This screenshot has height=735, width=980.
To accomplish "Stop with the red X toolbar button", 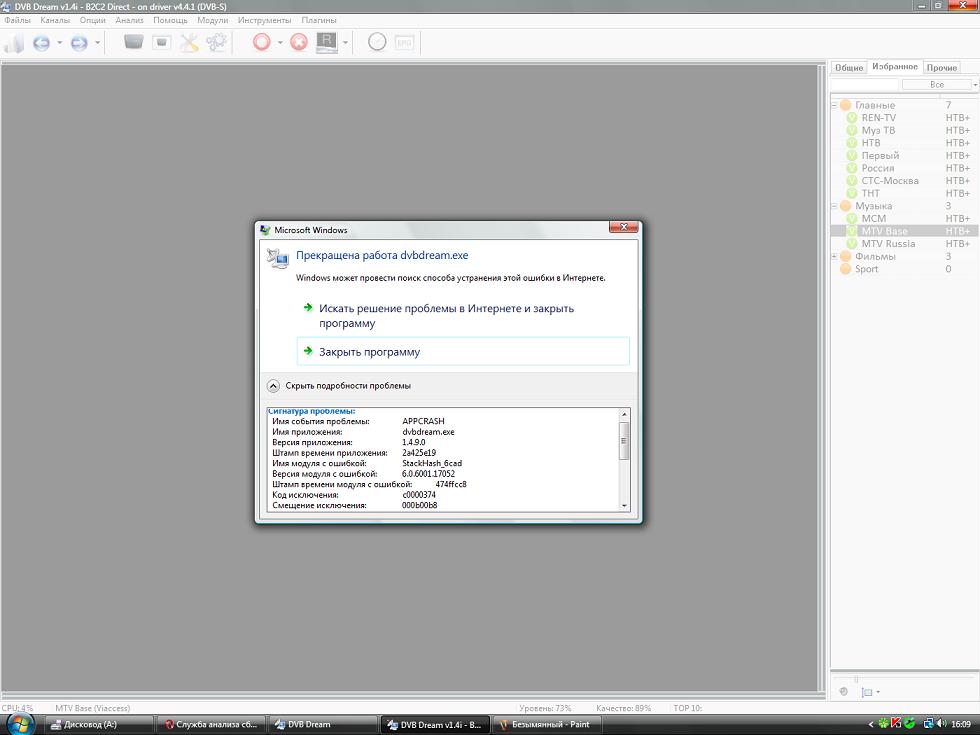I will [x=299, y=42].
